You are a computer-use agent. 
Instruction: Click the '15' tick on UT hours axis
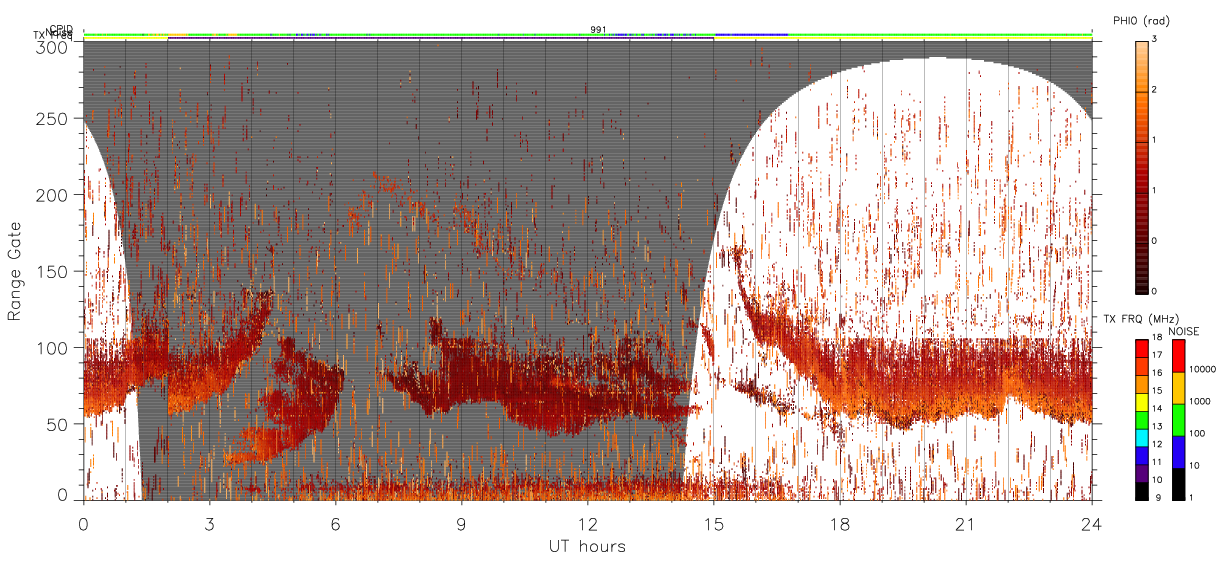pos(713,523)
